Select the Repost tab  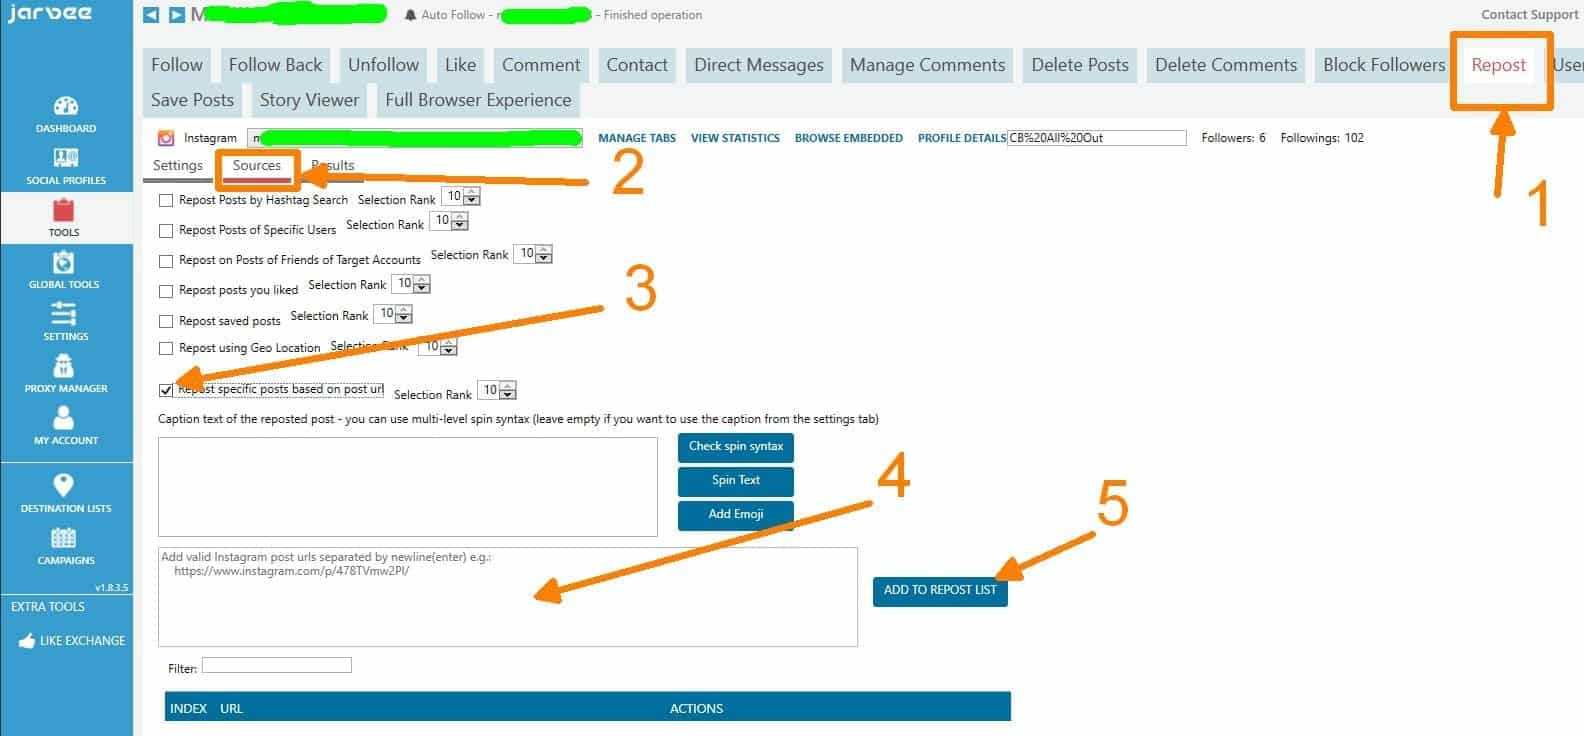(1499, 65)
